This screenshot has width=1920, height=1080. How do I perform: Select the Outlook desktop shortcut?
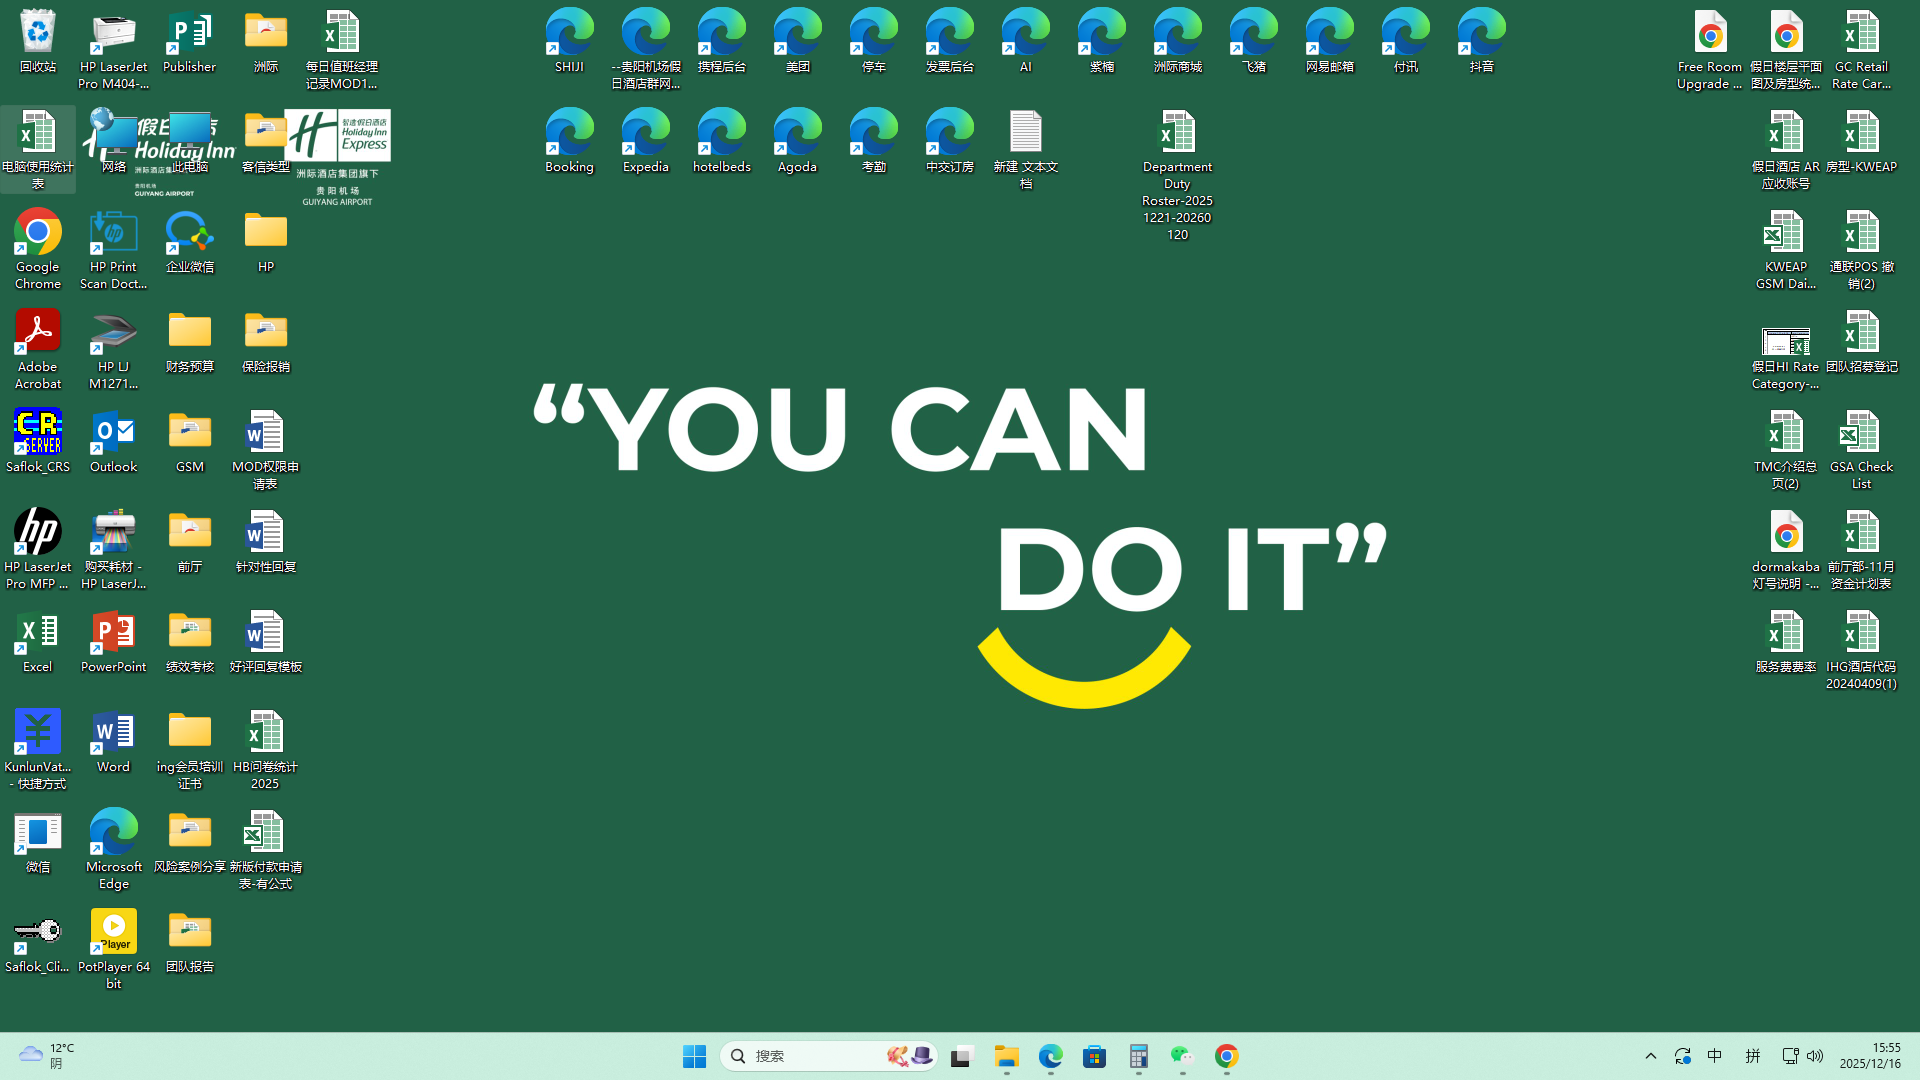[x=113, y=440]
